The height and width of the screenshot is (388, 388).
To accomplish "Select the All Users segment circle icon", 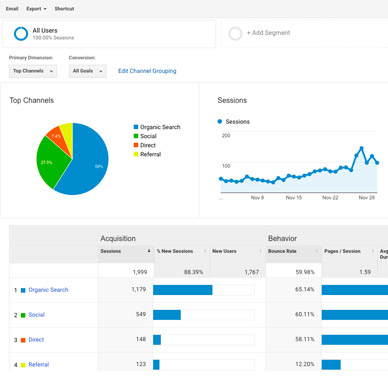I will [21, 34].
